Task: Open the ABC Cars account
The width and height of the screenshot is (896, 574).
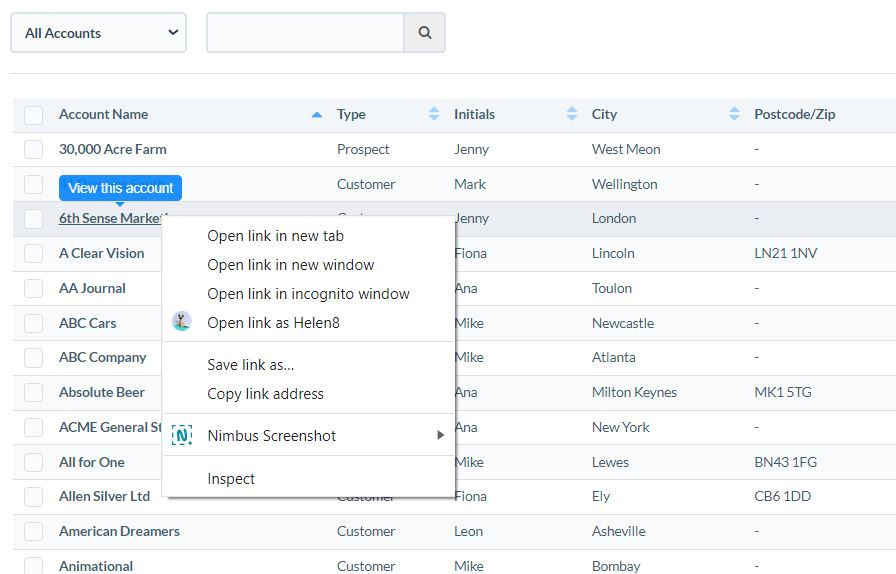Action: (x=87, y=323)
